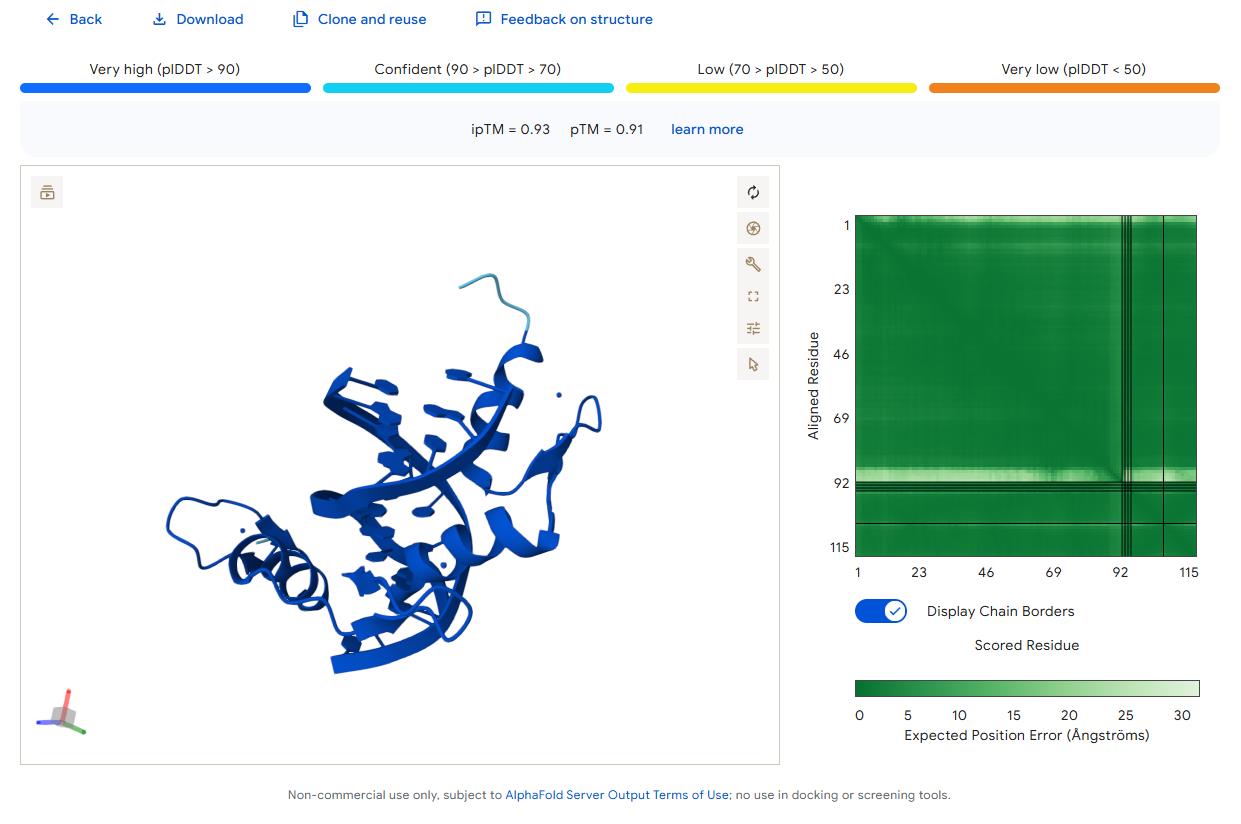Go back using the Back button
This screenshot has height=824, width=1241.
click(x=74, y=19)
